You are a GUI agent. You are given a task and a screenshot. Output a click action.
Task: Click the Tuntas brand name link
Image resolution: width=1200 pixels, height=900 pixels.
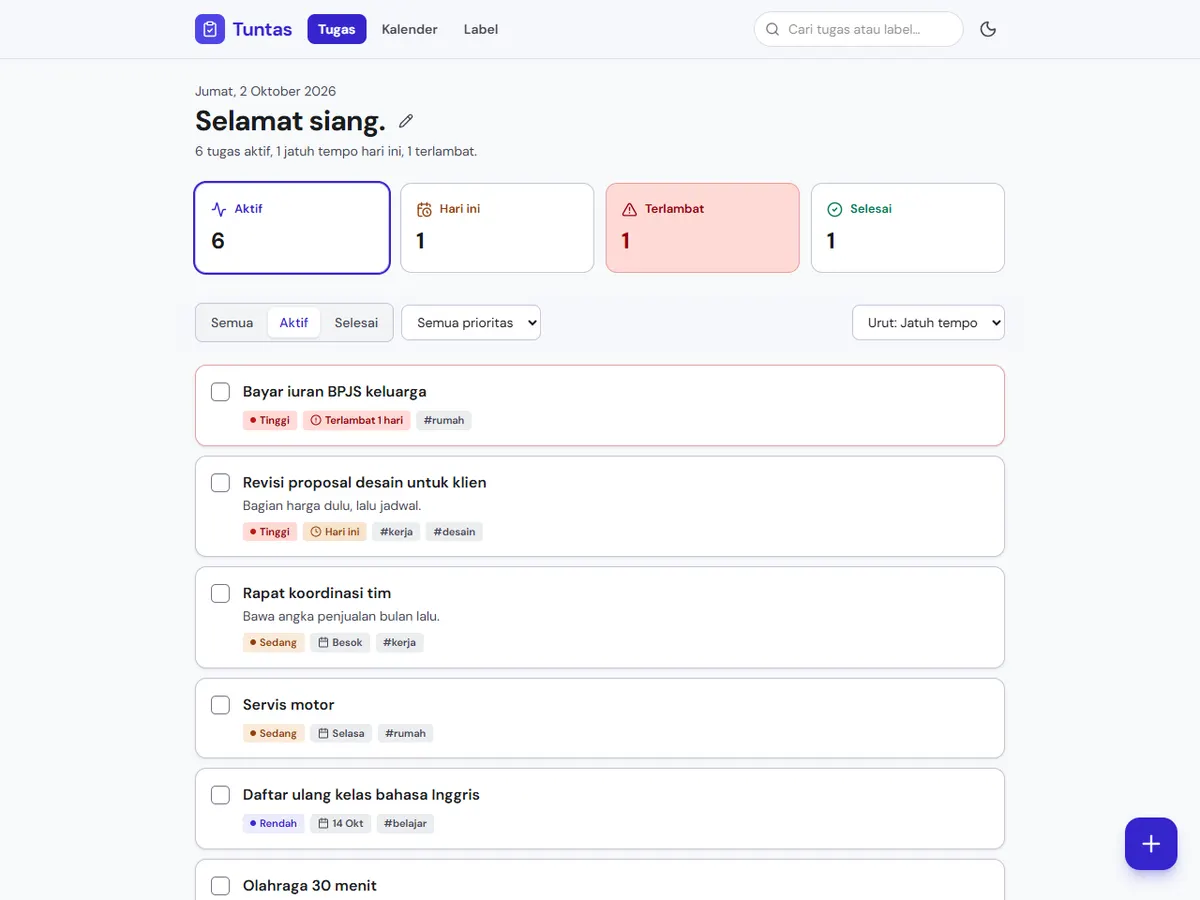pyautogui.click(x=262, y=29)
